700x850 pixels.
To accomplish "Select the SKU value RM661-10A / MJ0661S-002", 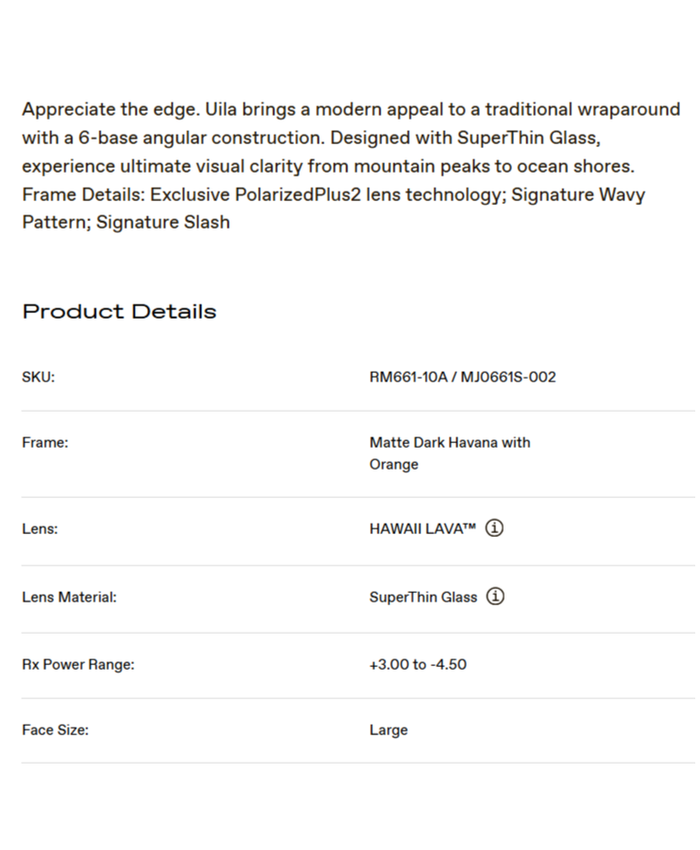I will (x=462, y=377).
